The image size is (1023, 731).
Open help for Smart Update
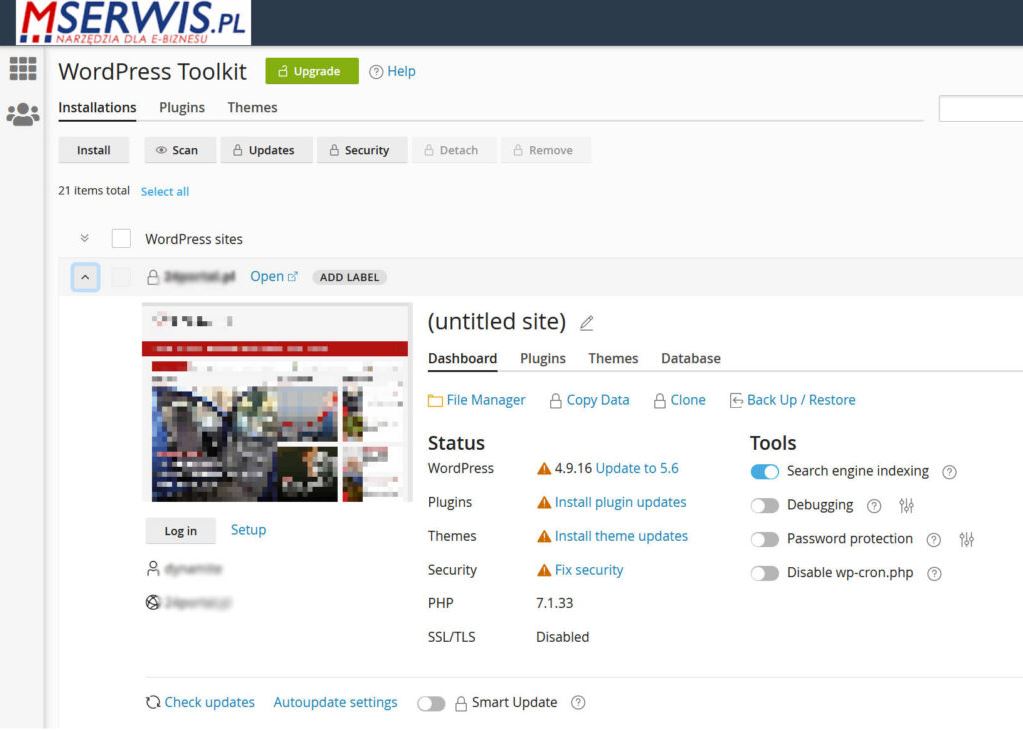pyautogui.click(x=578, y=702)
